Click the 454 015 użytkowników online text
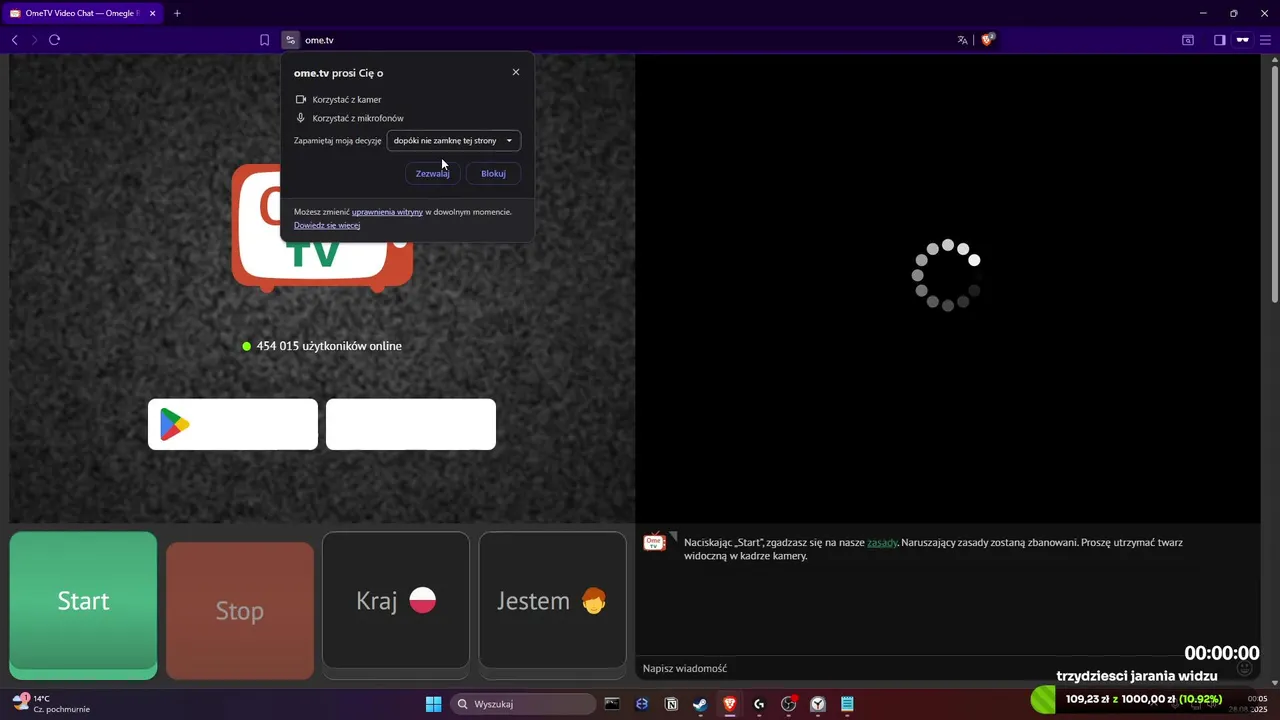This screenshot has height=720, width=1280. (329, 346)
